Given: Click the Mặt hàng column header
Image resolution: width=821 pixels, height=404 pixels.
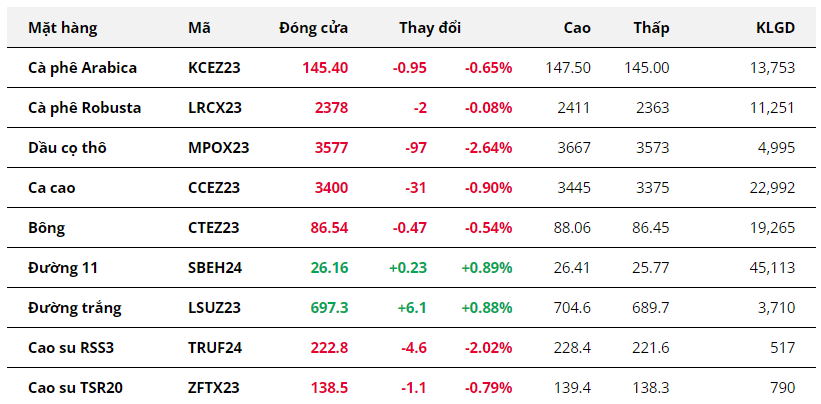Looking at the screenshot, I should coord(63,28).
